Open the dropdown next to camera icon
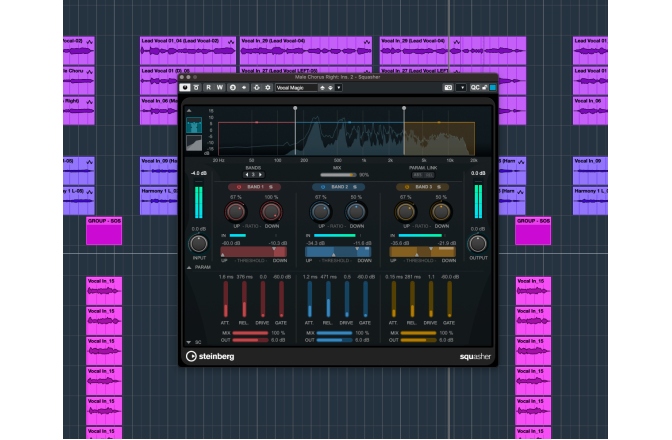The width and height of the screenshot is (672, 440). (x=462, y=87)
